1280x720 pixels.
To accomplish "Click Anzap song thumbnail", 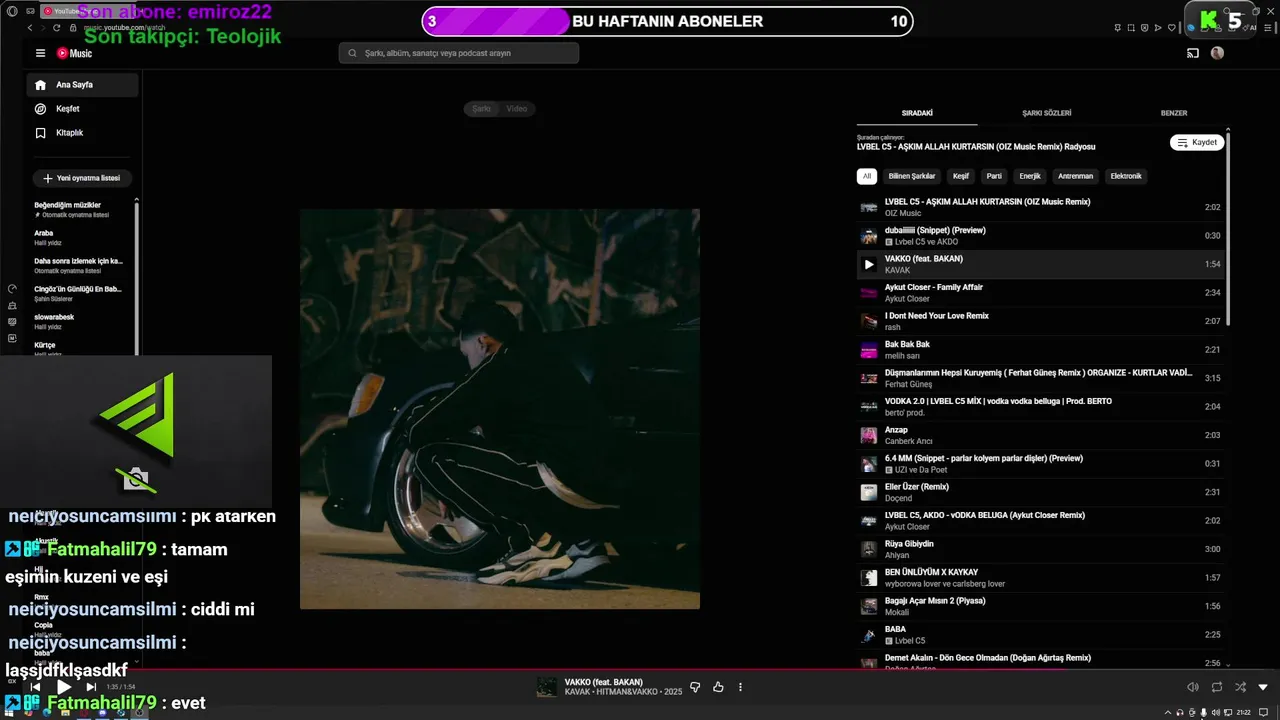I will point(869,436).
